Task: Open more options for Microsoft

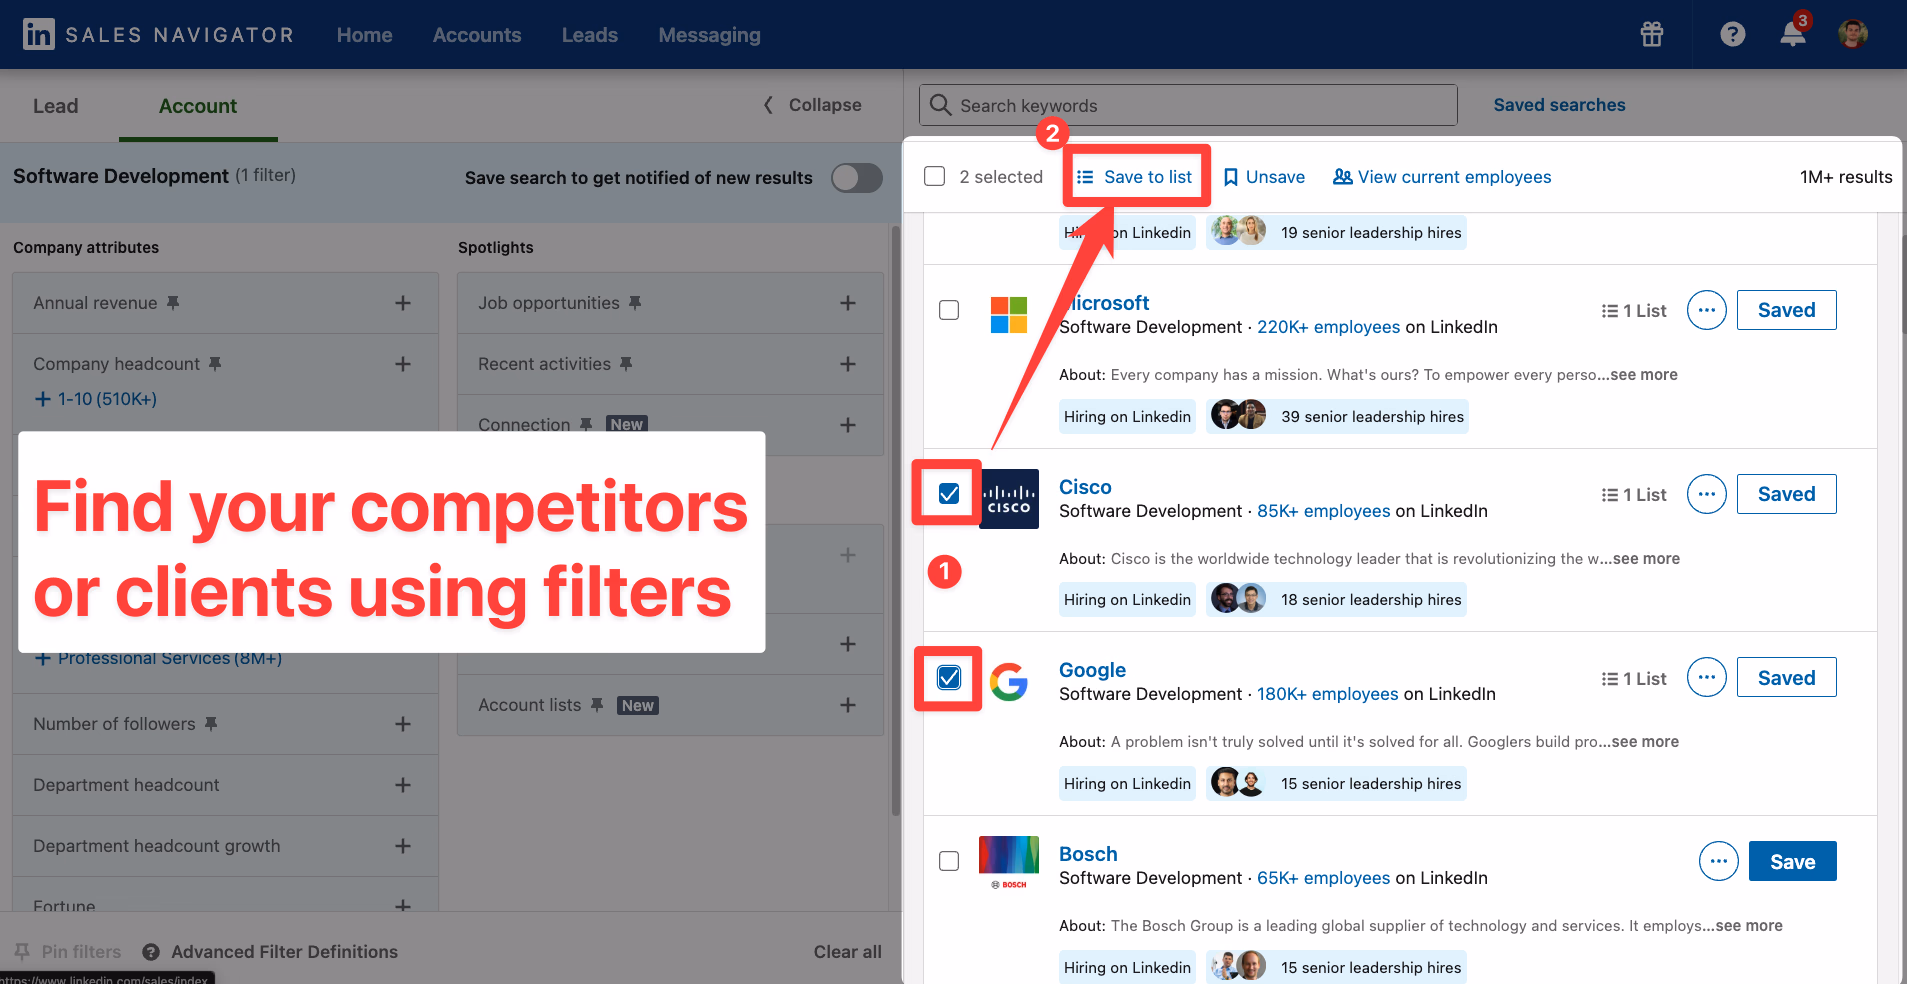Action: [1707, 310]
